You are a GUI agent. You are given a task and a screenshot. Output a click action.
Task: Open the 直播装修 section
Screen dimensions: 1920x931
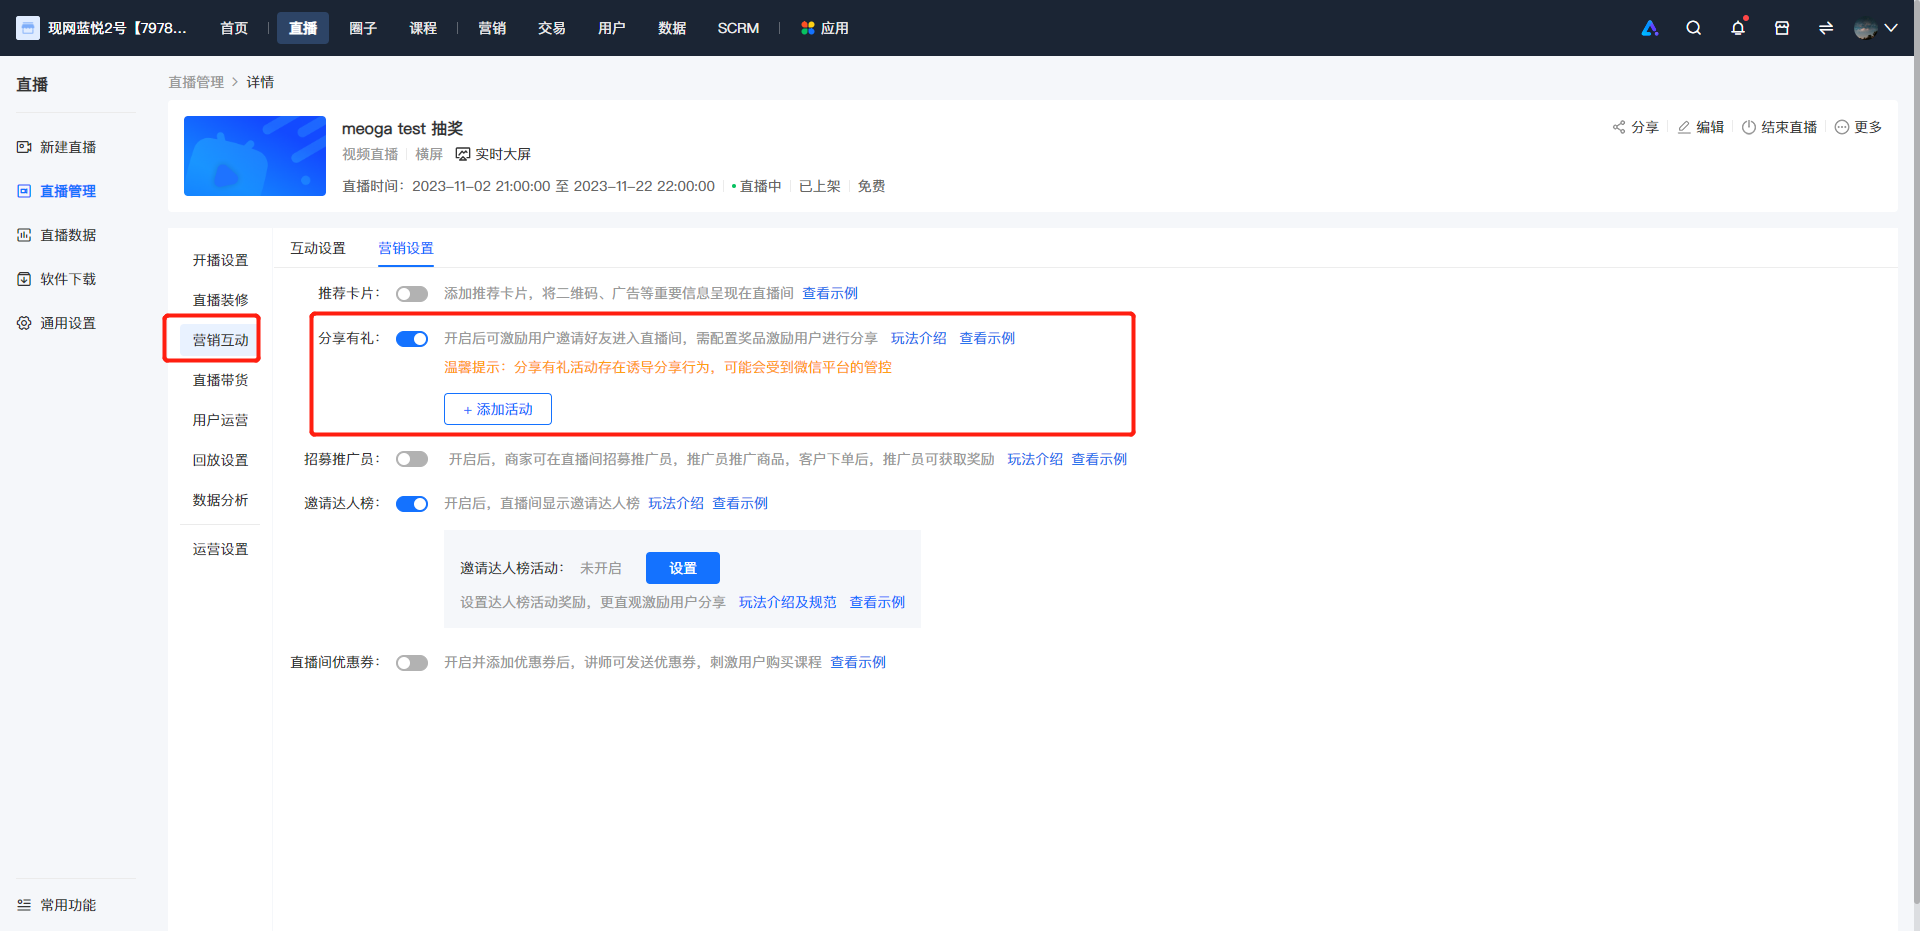point(220,300)
